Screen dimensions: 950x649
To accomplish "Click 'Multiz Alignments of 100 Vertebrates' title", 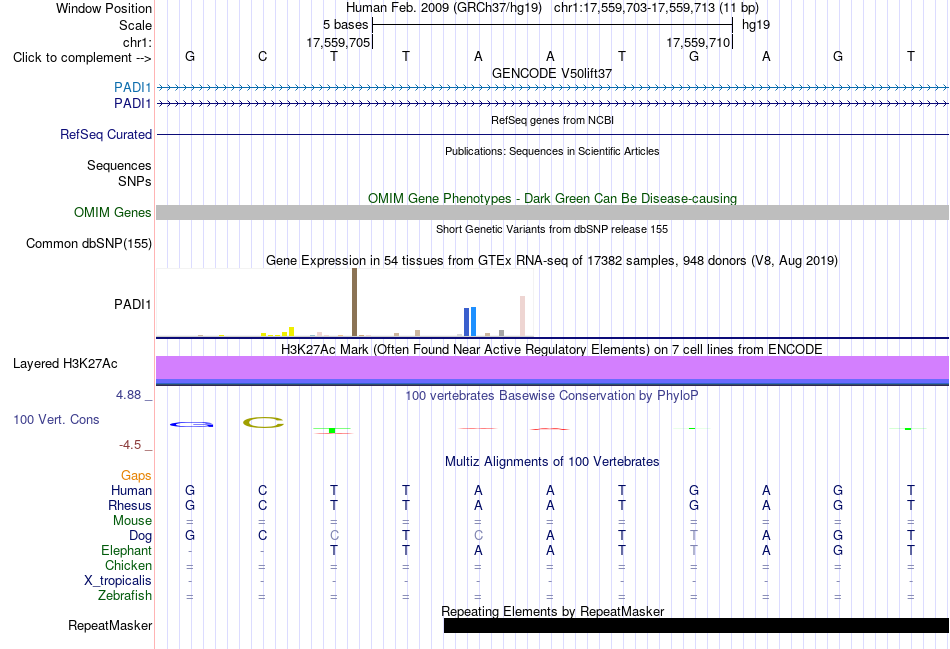I will (x=552, y=462).
